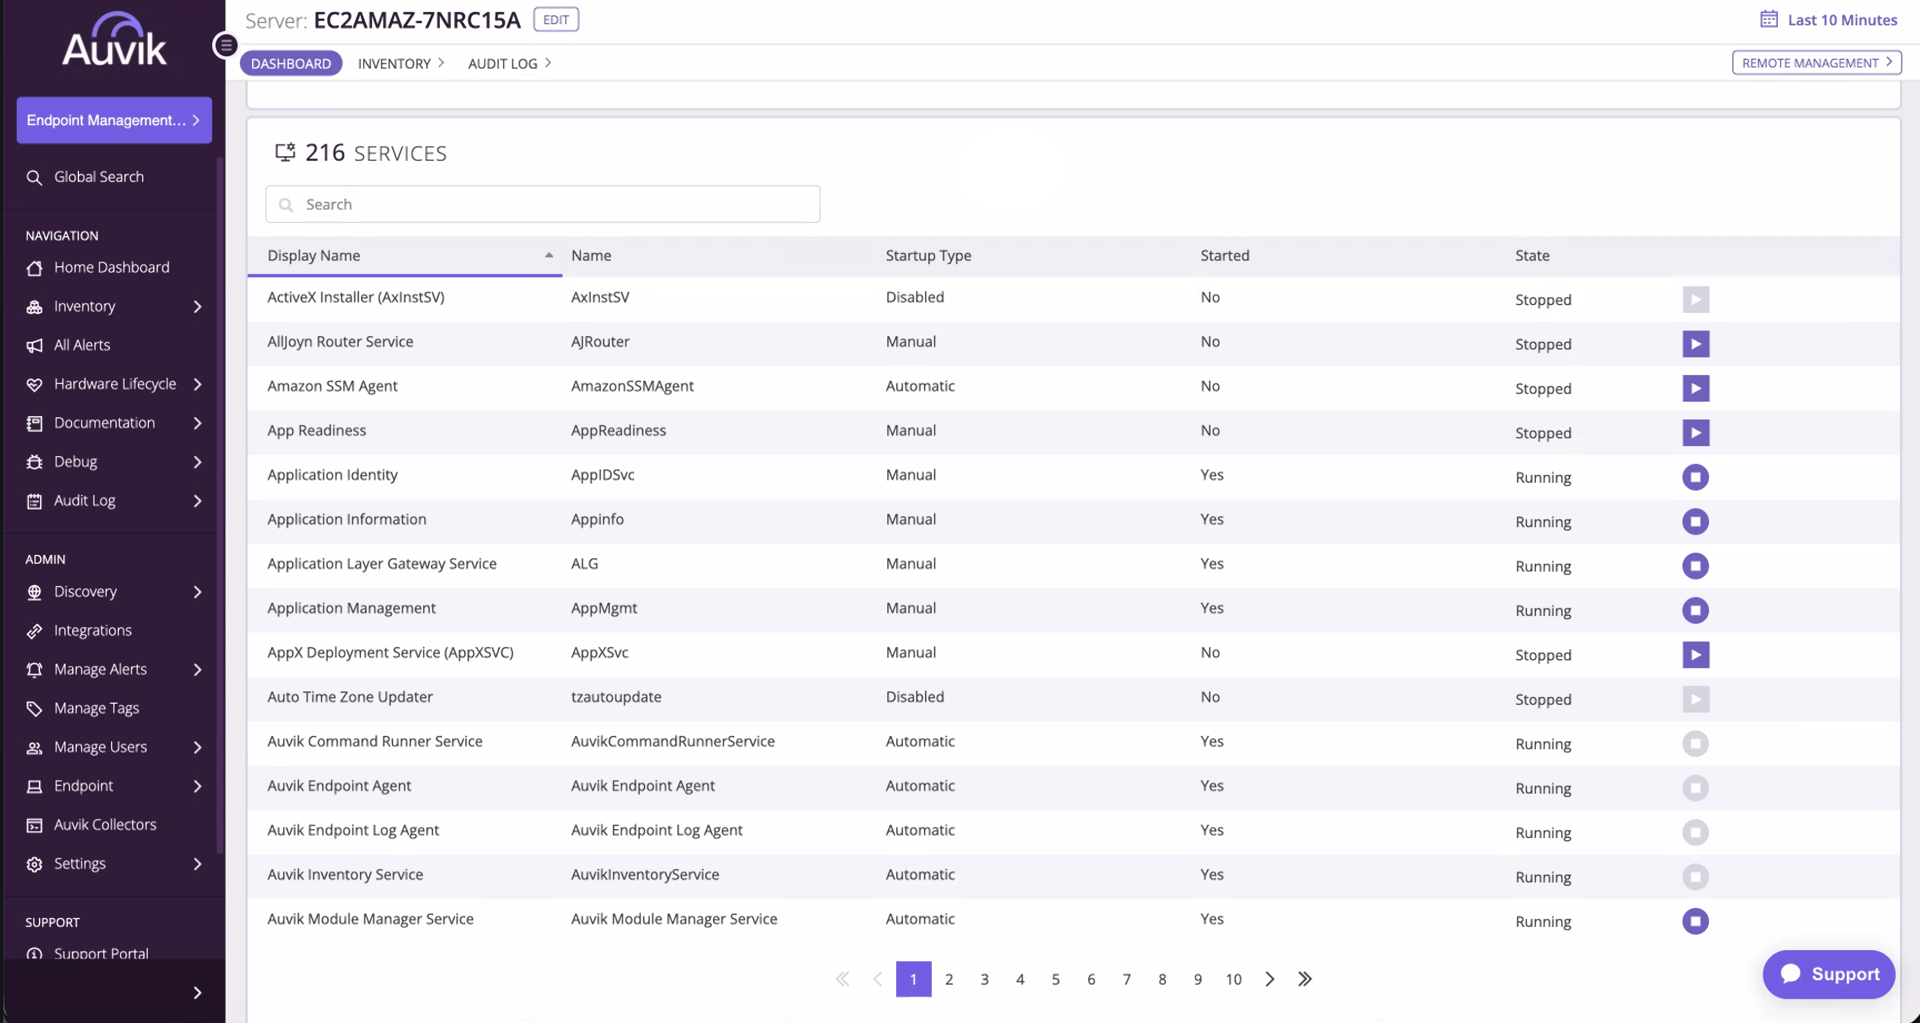
Task: Expand Manage Alerts sidebar section
Action: click(x=197, y=669)
